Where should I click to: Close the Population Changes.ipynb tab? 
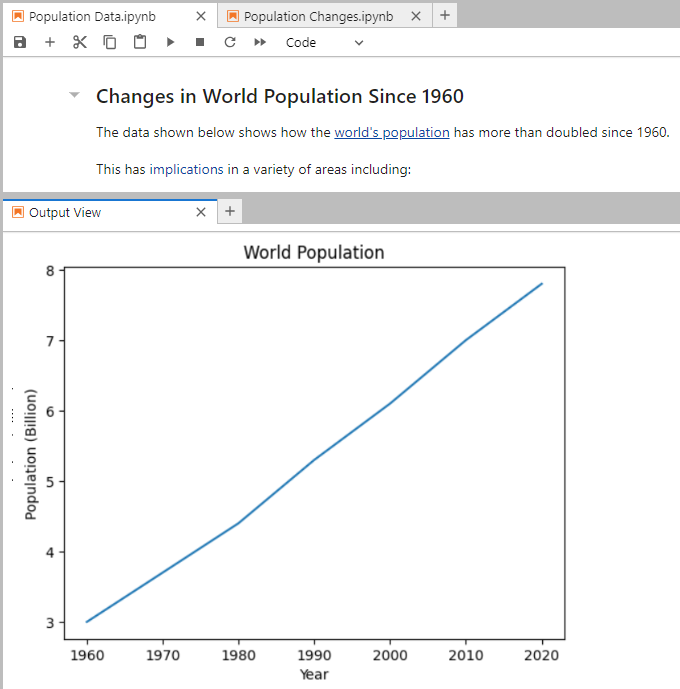(415, 16)
